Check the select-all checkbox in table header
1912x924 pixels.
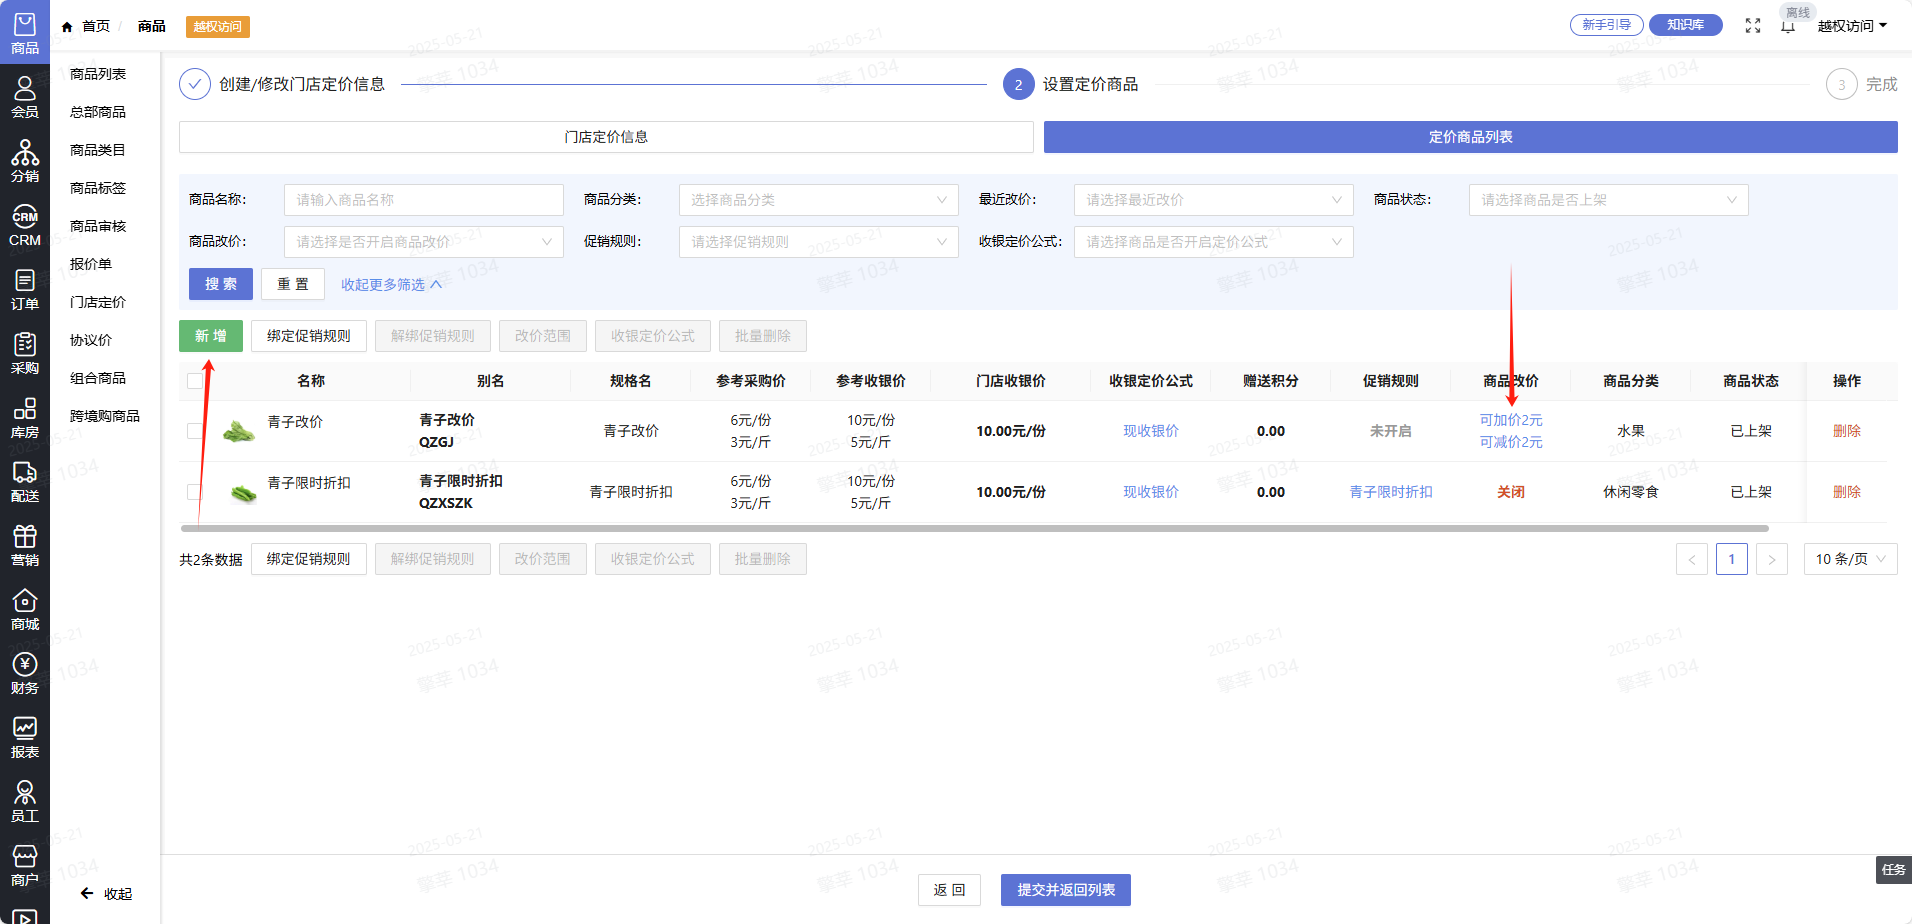195,381
